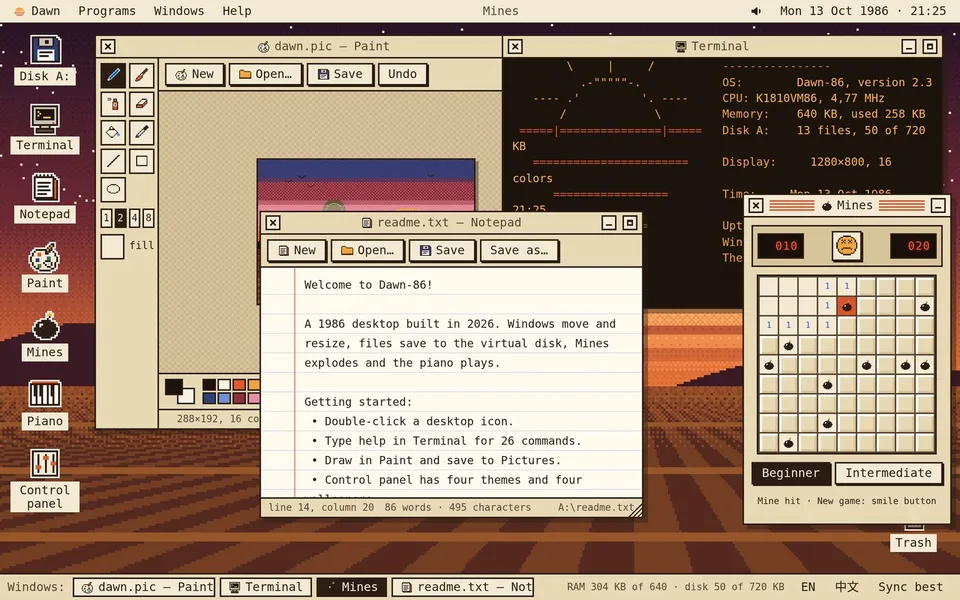Click the Notepad window resize grip
Screen dimensions: 960x600
tap(636, 510)
